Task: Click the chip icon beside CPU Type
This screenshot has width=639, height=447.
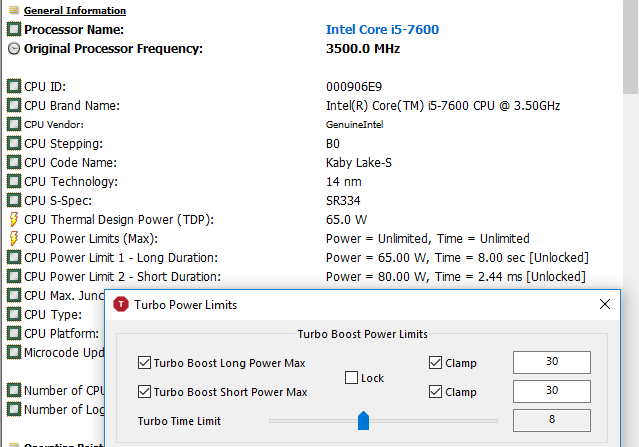Action: 14,315
